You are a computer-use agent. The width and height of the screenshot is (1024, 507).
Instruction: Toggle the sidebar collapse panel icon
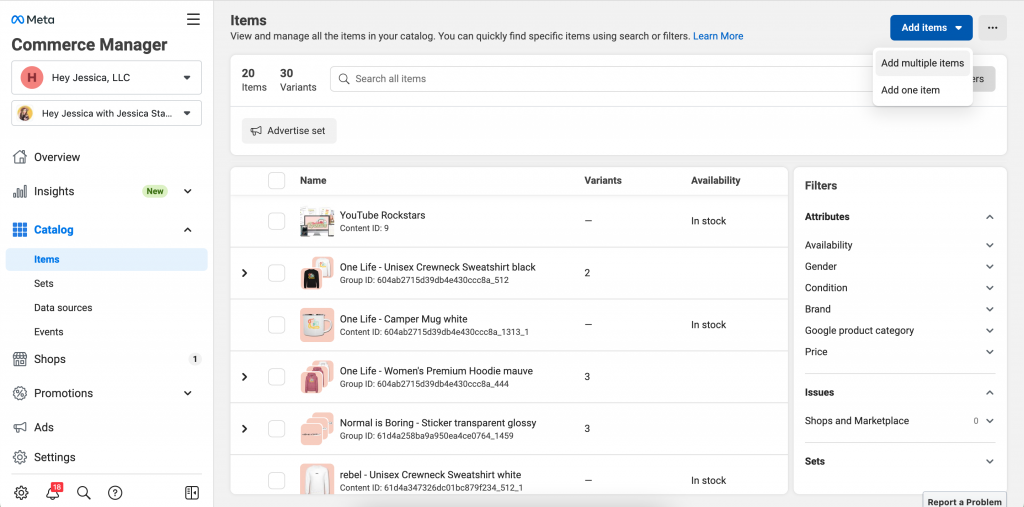coord(192,493)
